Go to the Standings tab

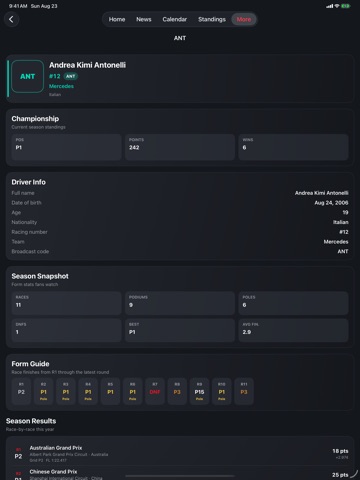pyautogui.click(x=212, y=19)
